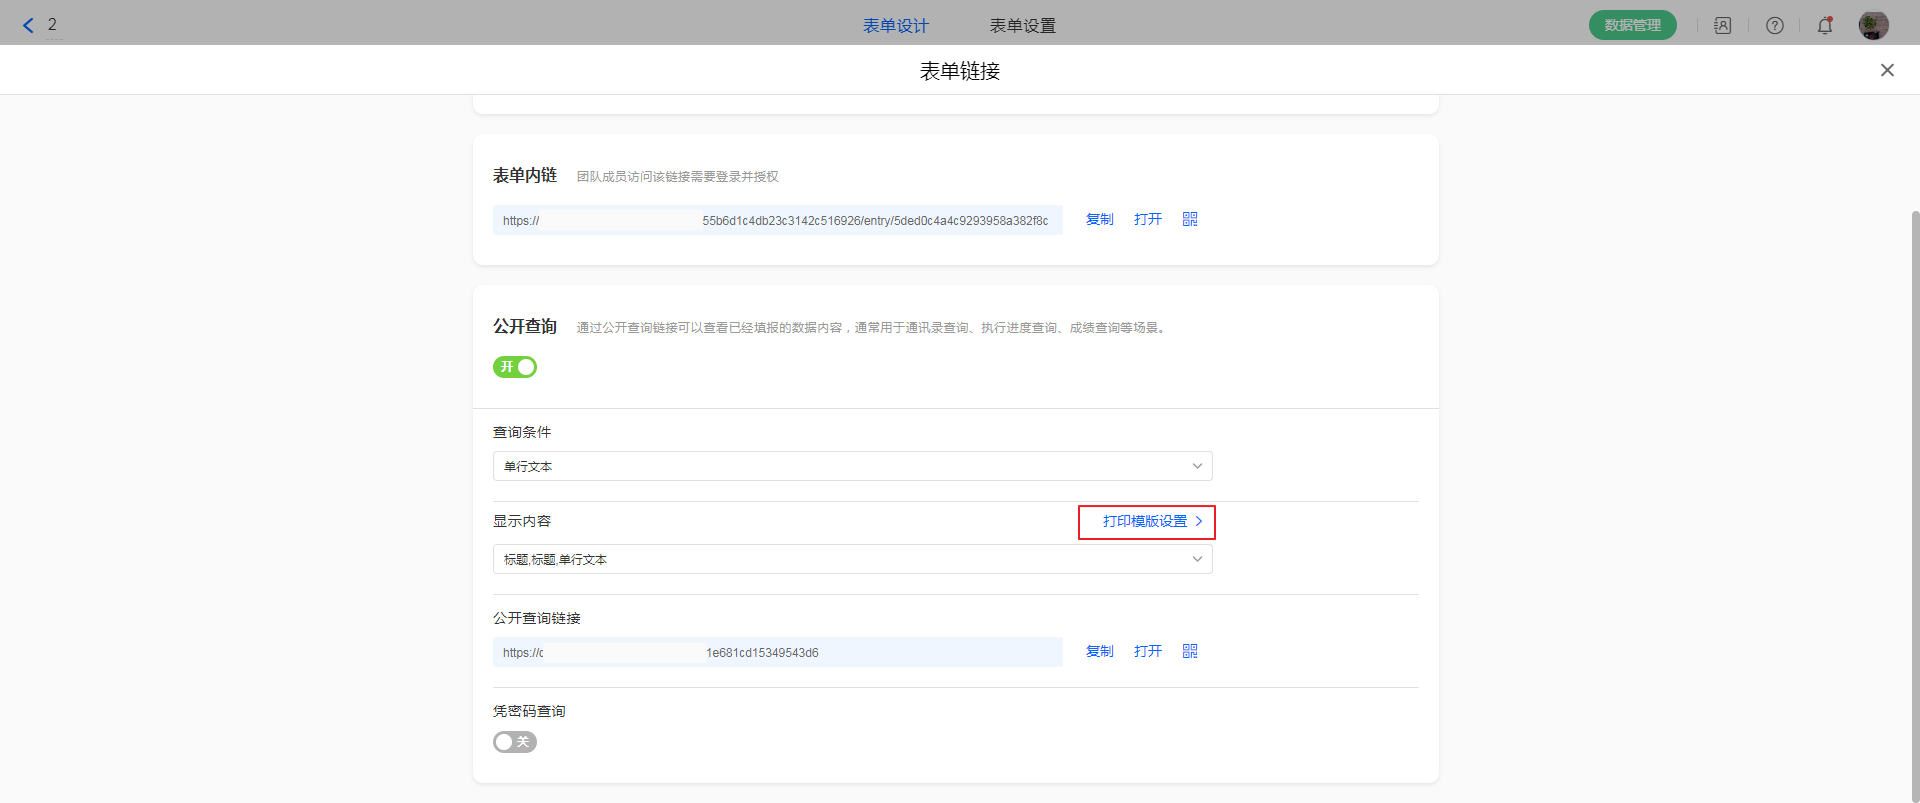Expand the 显示内容 dropdown
The height and width of the screenshot is (803, 1920).
point(852,559)
